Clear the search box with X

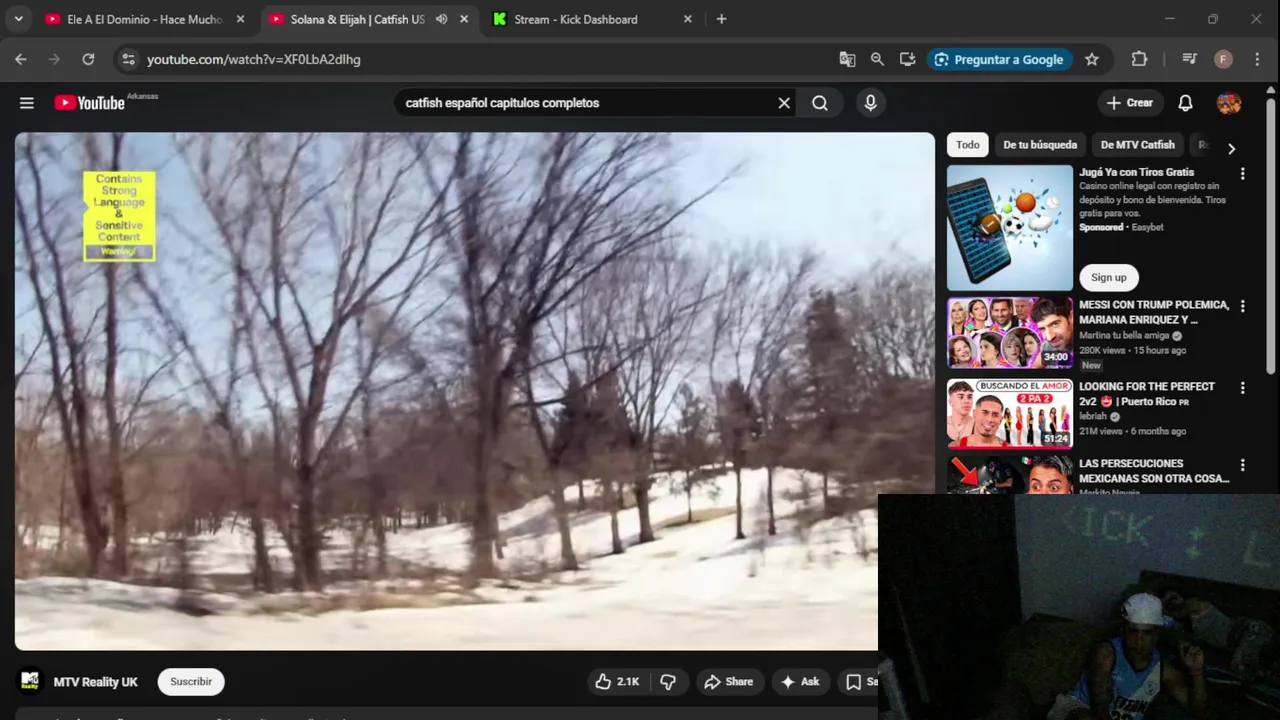(784, 103)
